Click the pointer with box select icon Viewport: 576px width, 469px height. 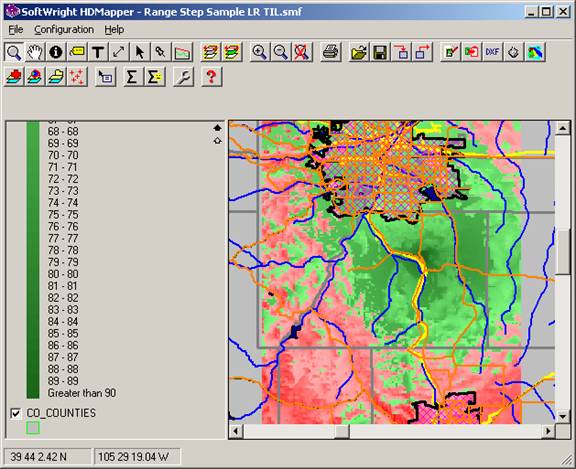pos(105,77)
